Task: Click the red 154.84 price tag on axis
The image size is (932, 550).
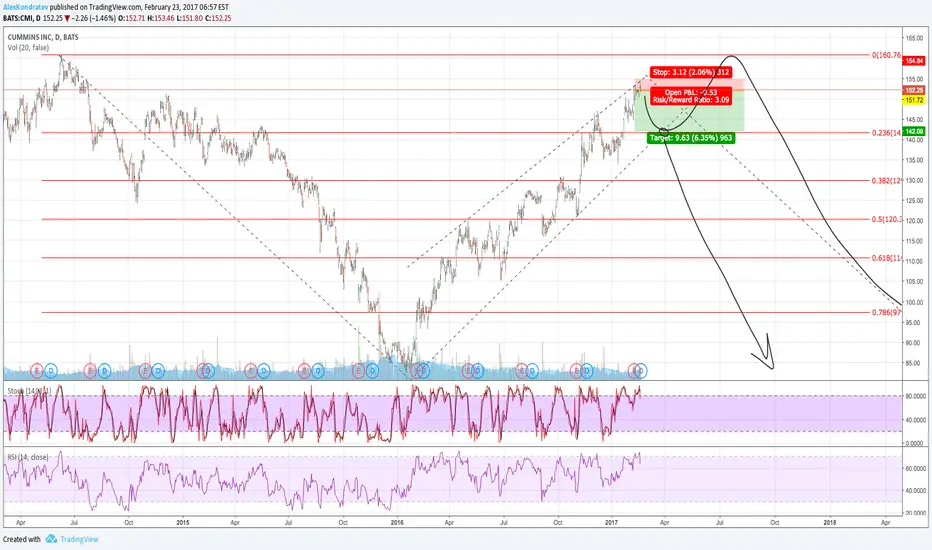Action: point(914,61)
